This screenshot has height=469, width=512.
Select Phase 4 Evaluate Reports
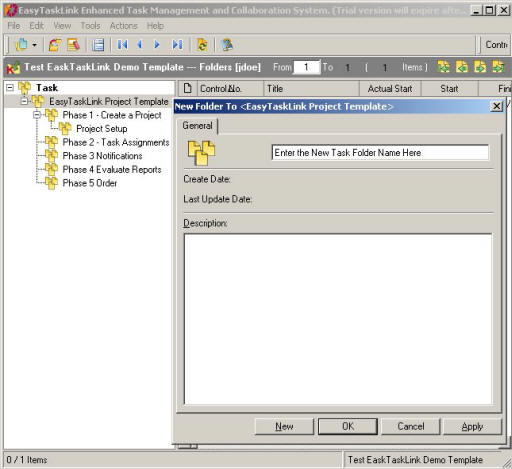[112, 169]
